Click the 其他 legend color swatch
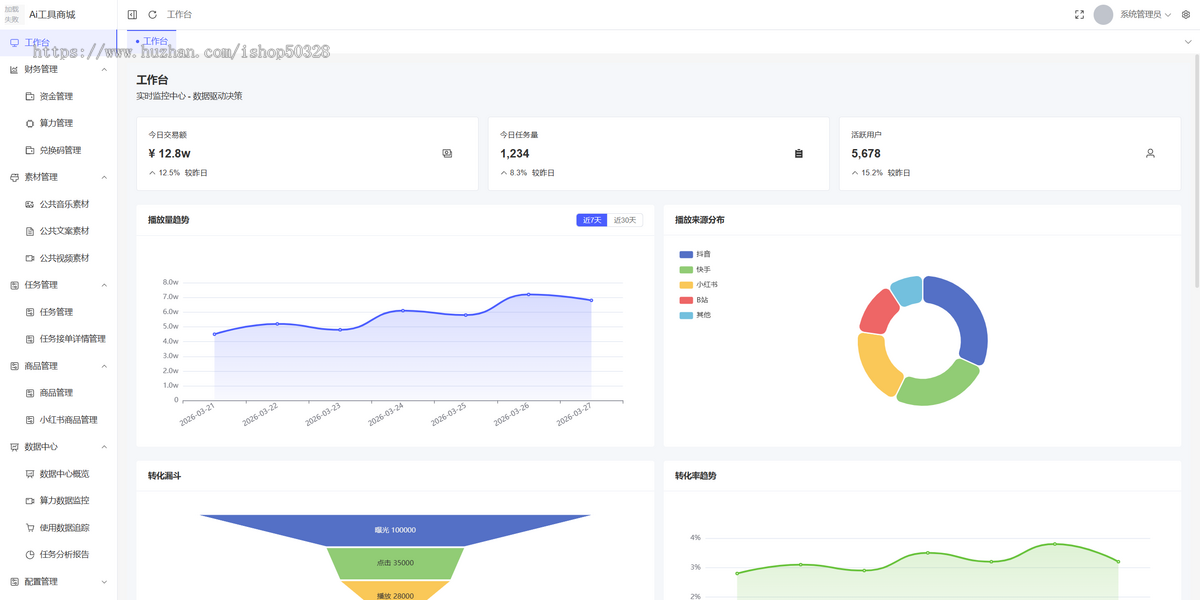The height and width of the screenshot is (600, 1200). (x=685, y=315)
